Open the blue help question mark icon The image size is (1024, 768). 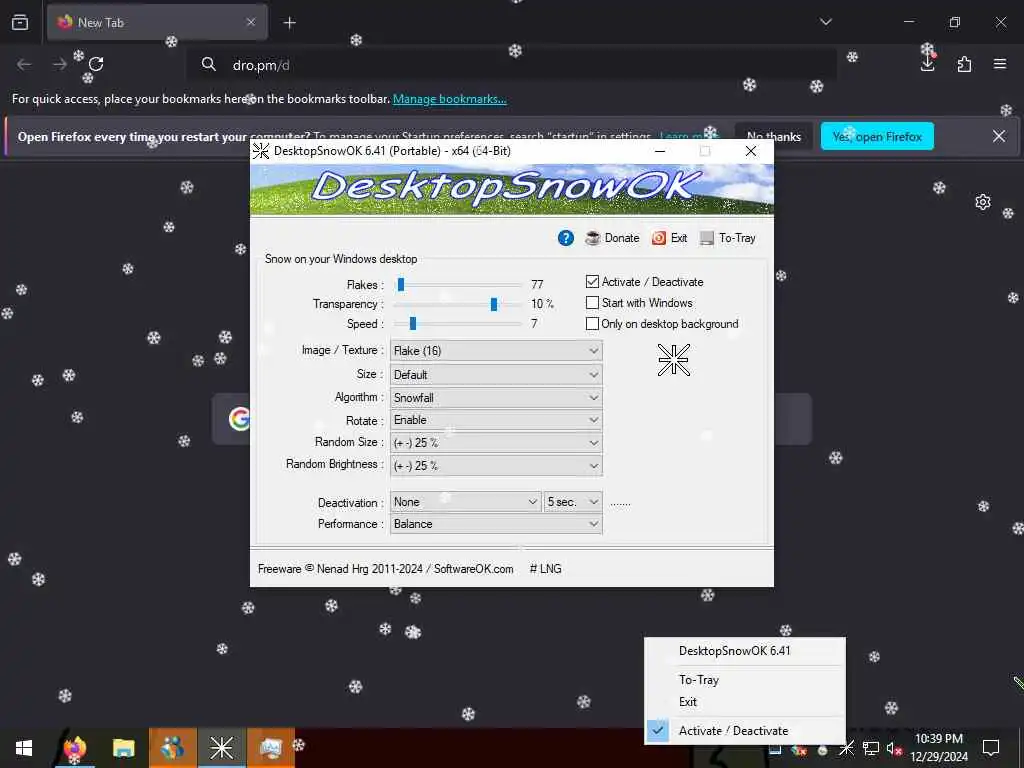click(x=566, y=238)
